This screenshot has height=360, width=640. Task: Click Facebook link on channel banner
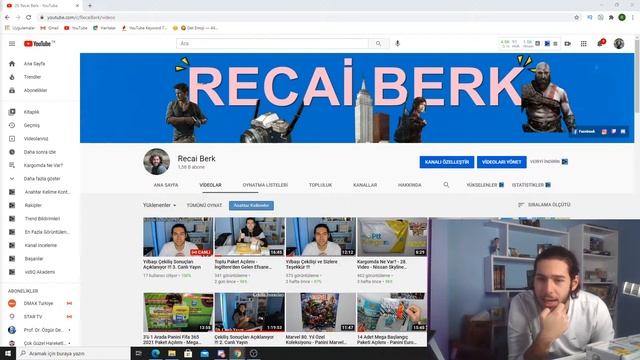click(584, 131)
